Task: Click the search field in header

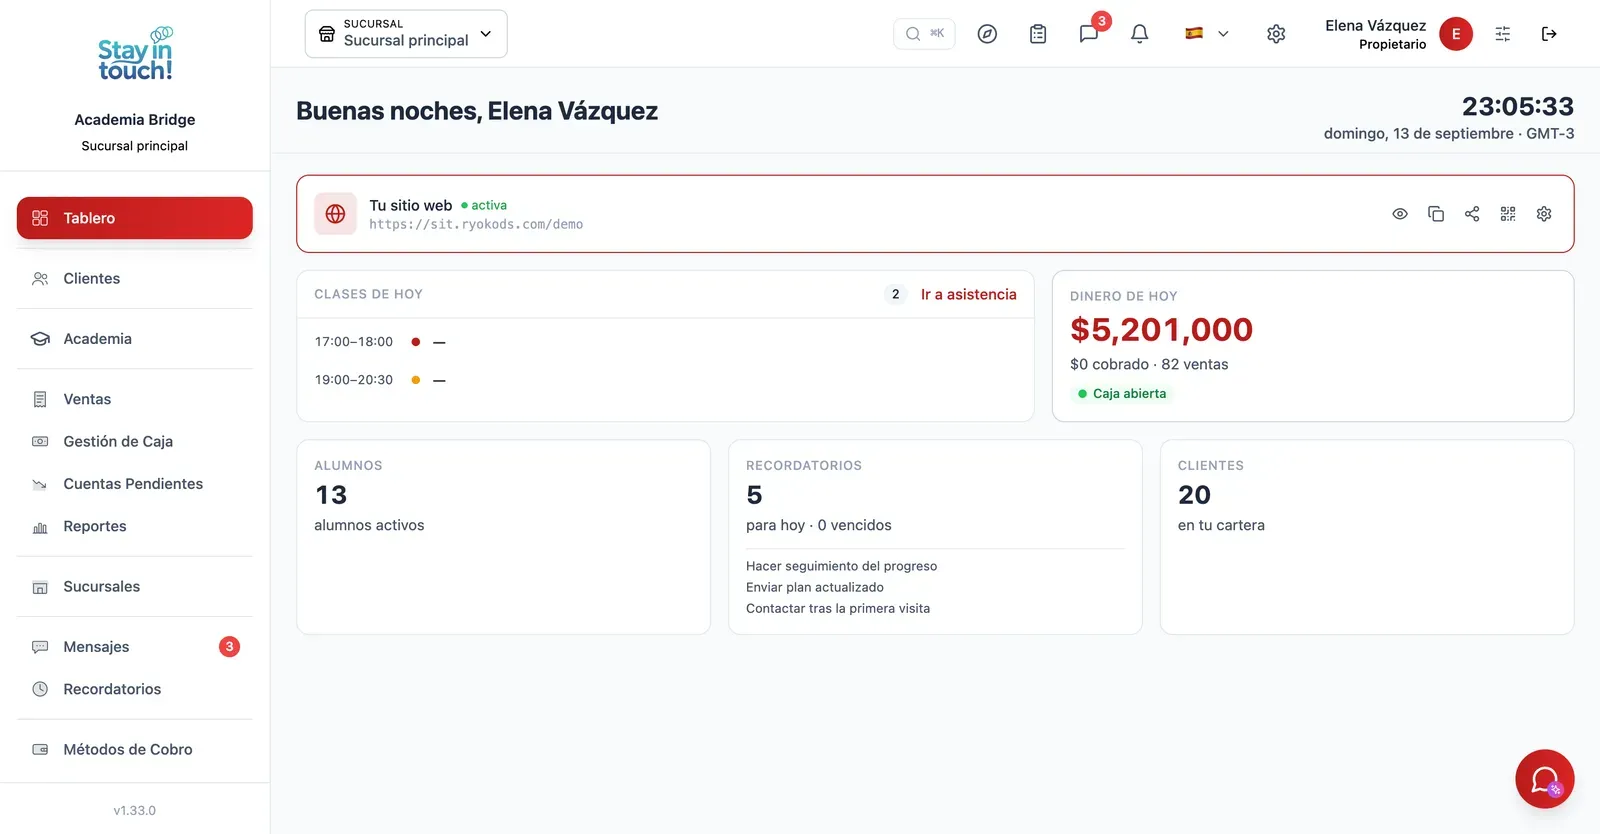Action: click(924, 34)
